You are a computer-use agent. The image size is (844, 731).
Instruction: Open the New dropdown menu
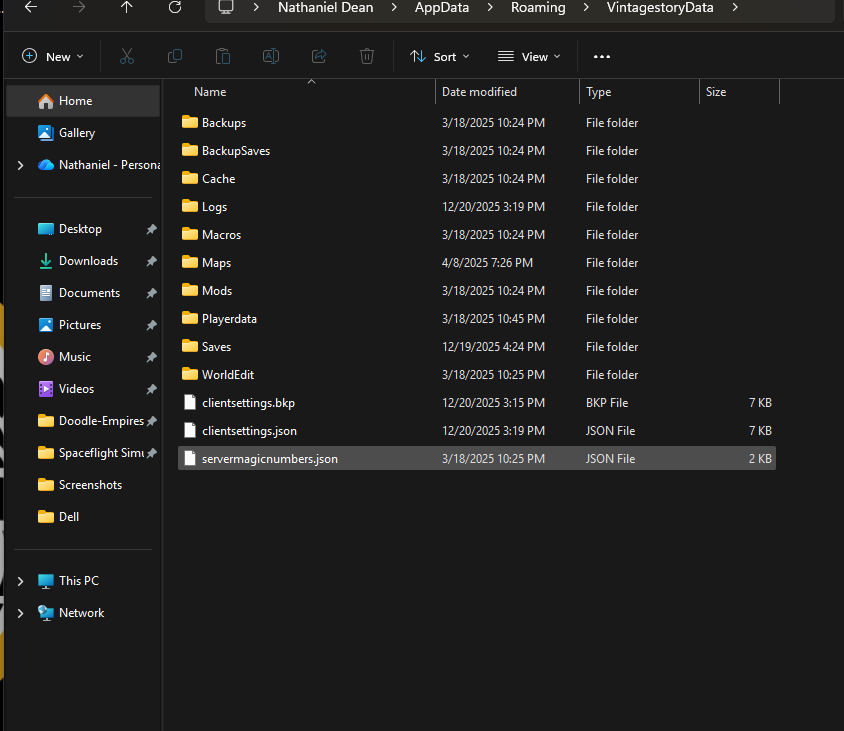coord(53,57)
